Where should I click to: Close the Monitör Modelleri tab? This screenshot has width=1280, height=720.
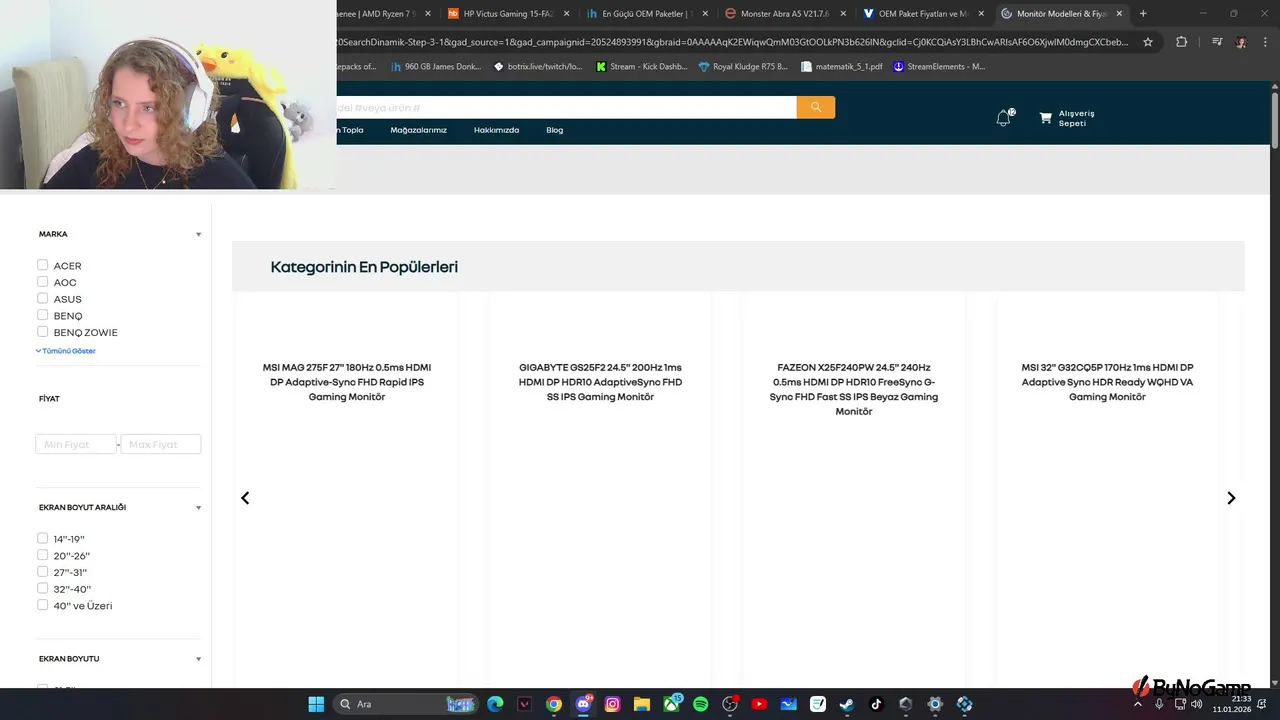coord(1121,13)
